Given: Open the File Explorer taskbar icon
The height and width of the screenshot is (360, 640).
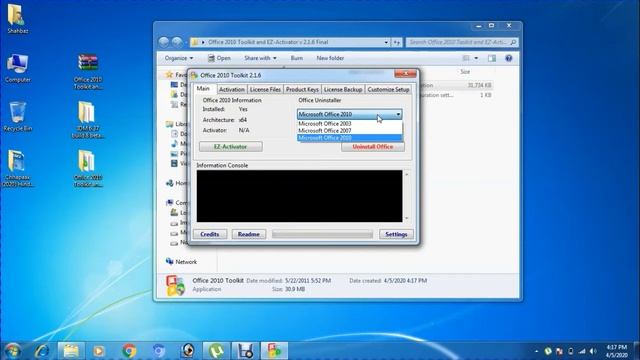Looking at the screenshot, I should pos(71,351).
